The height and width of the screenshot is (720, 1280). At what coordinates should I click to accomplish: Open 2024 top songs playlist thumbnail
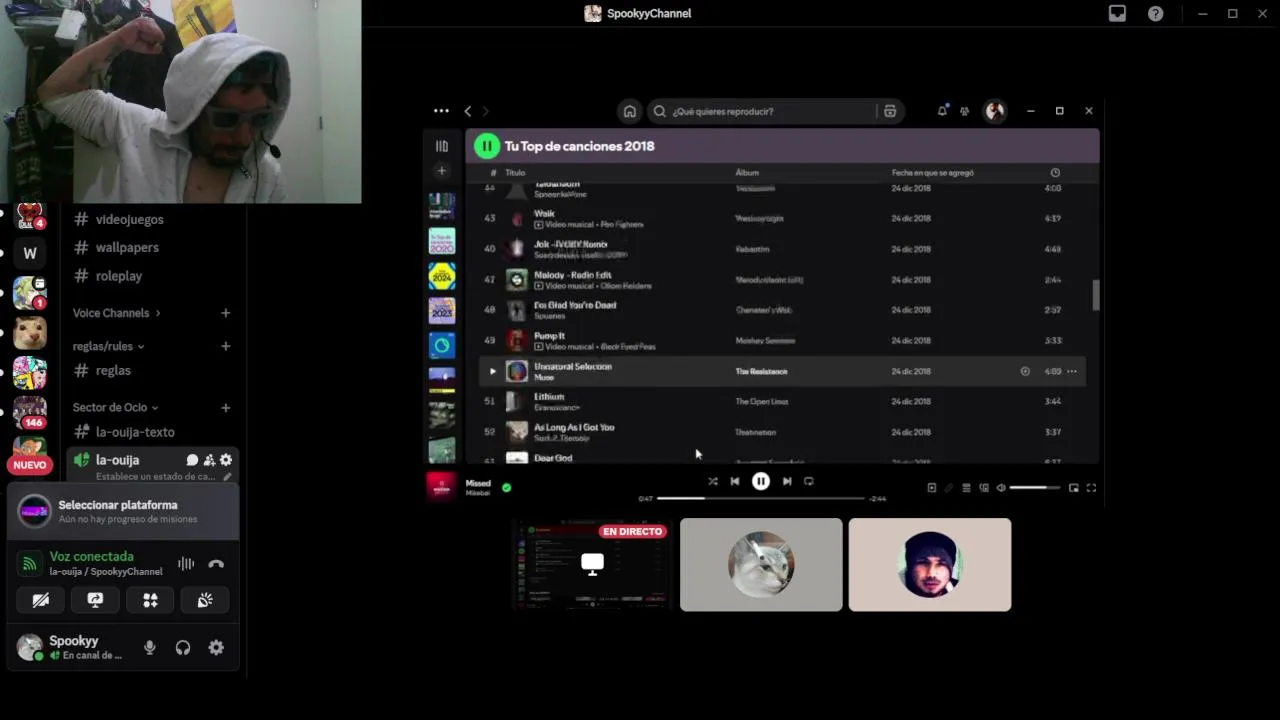click(441, 276)
